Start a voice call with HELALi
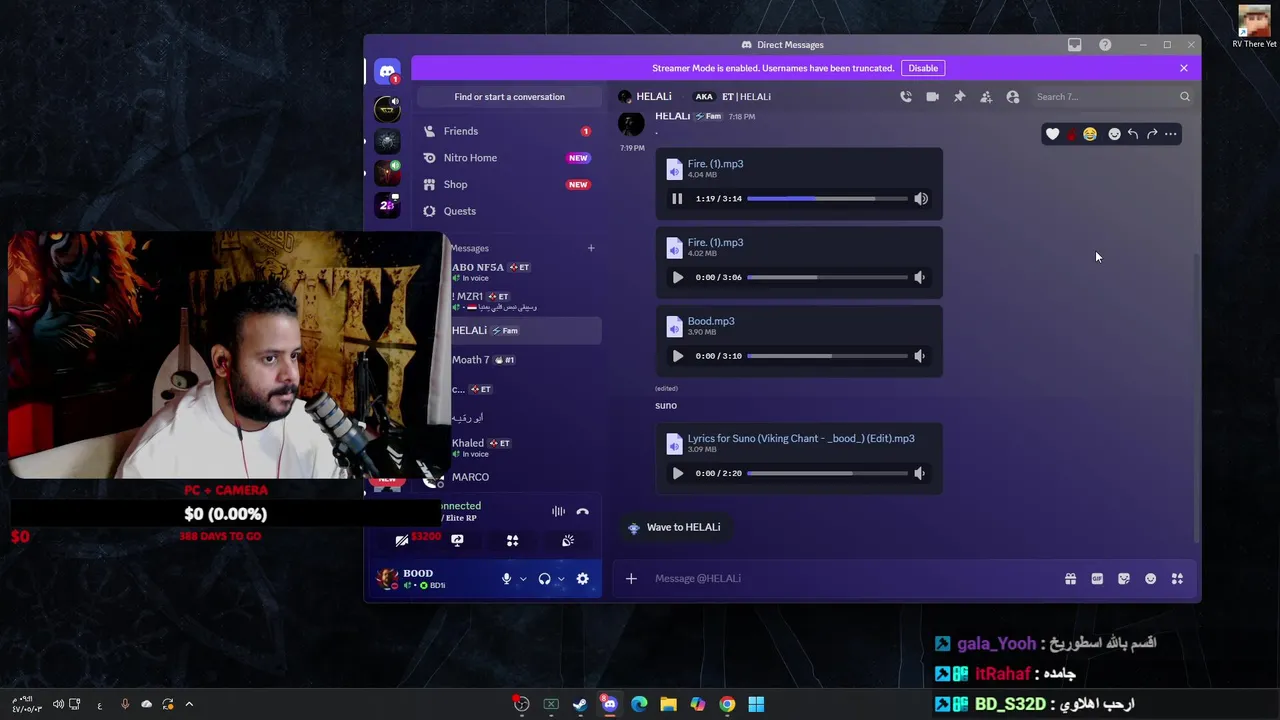The width and height of the screenshot is (1280, 720). coord(905,97)
